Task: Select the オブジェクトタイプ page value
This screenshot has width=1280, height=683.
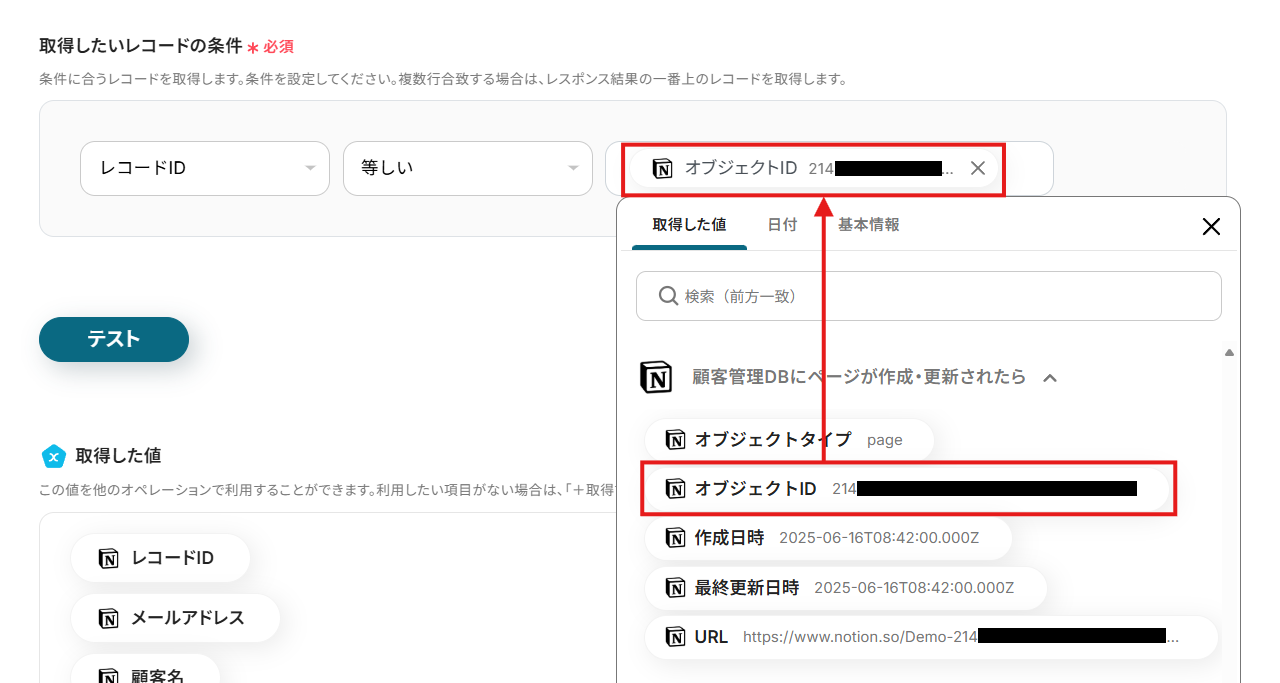Action: [789, 440]
